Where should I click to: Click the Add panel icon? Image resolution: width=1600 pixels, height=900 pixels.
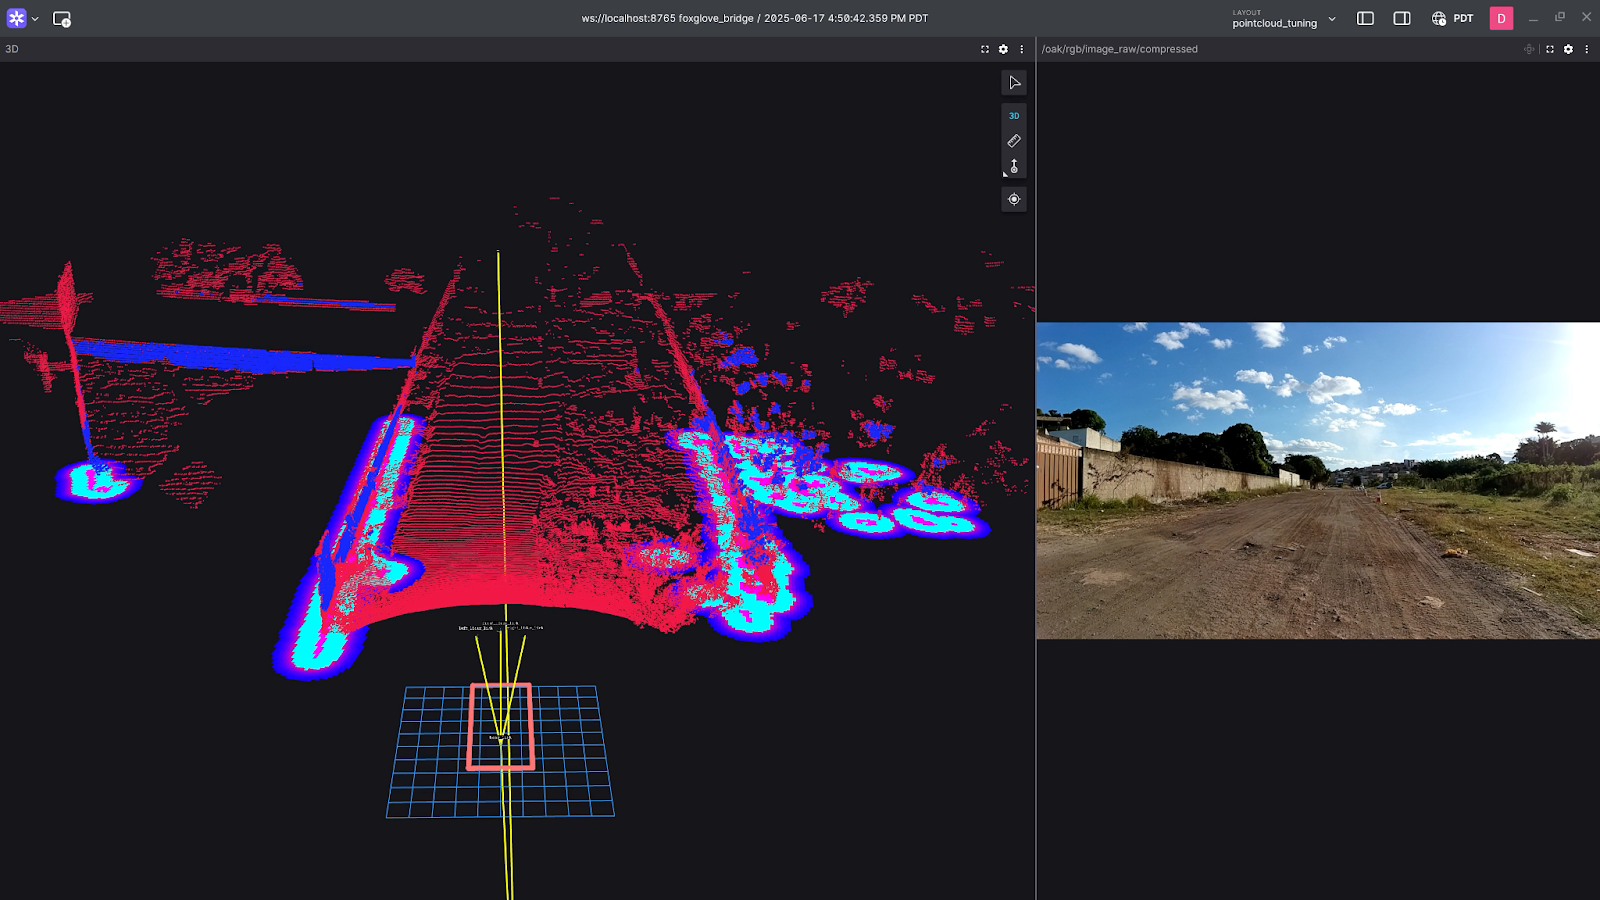61,19
